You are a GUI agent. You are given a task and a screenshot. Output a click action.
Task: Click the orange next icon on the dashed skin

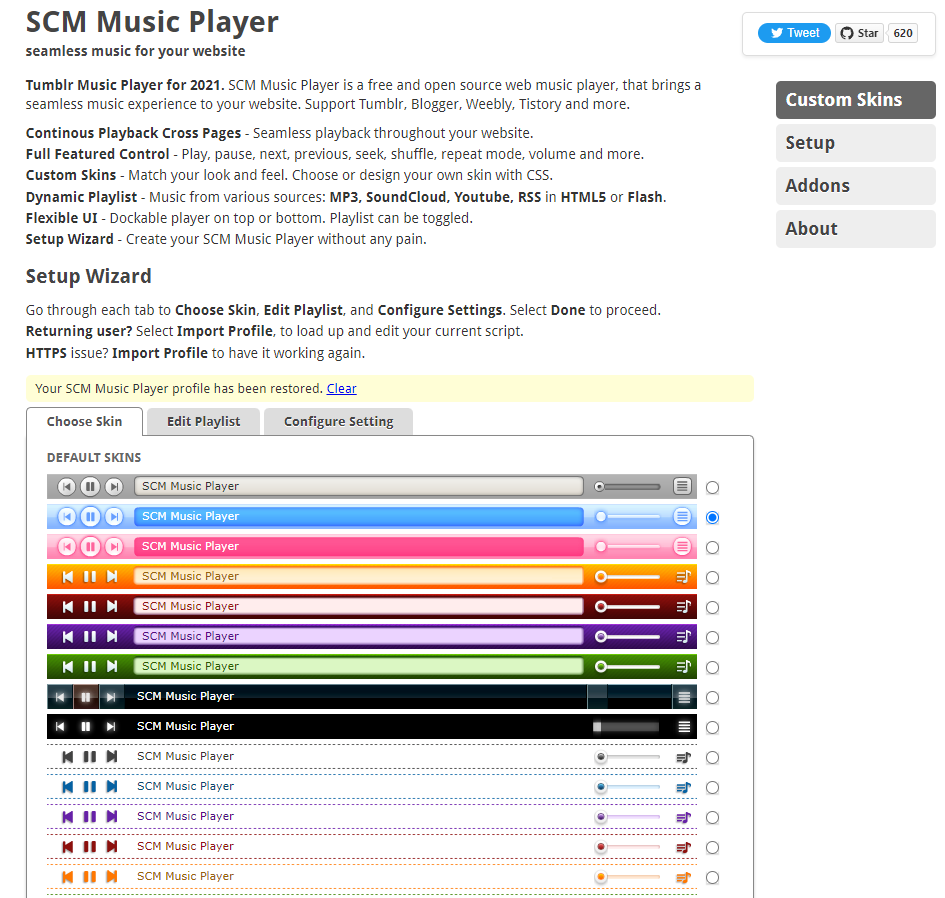click(112, 877)
